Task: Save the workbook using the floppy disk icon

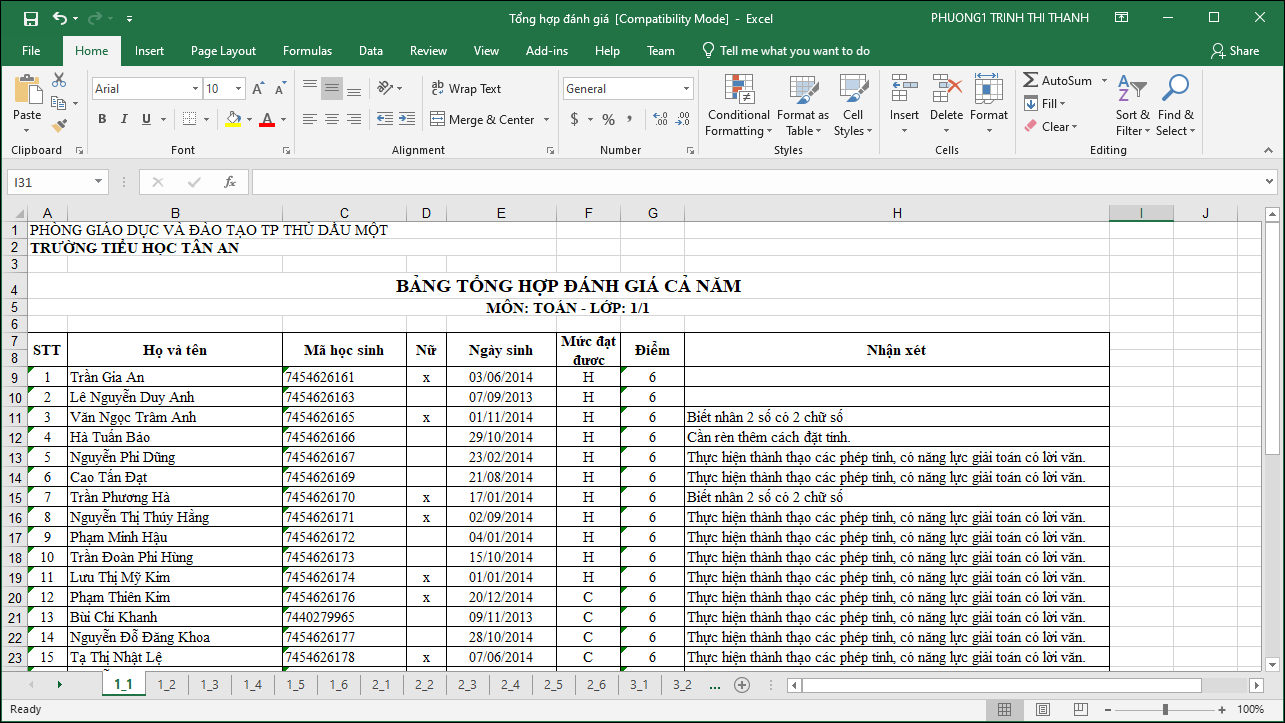Action: click(x=30, y=18)
